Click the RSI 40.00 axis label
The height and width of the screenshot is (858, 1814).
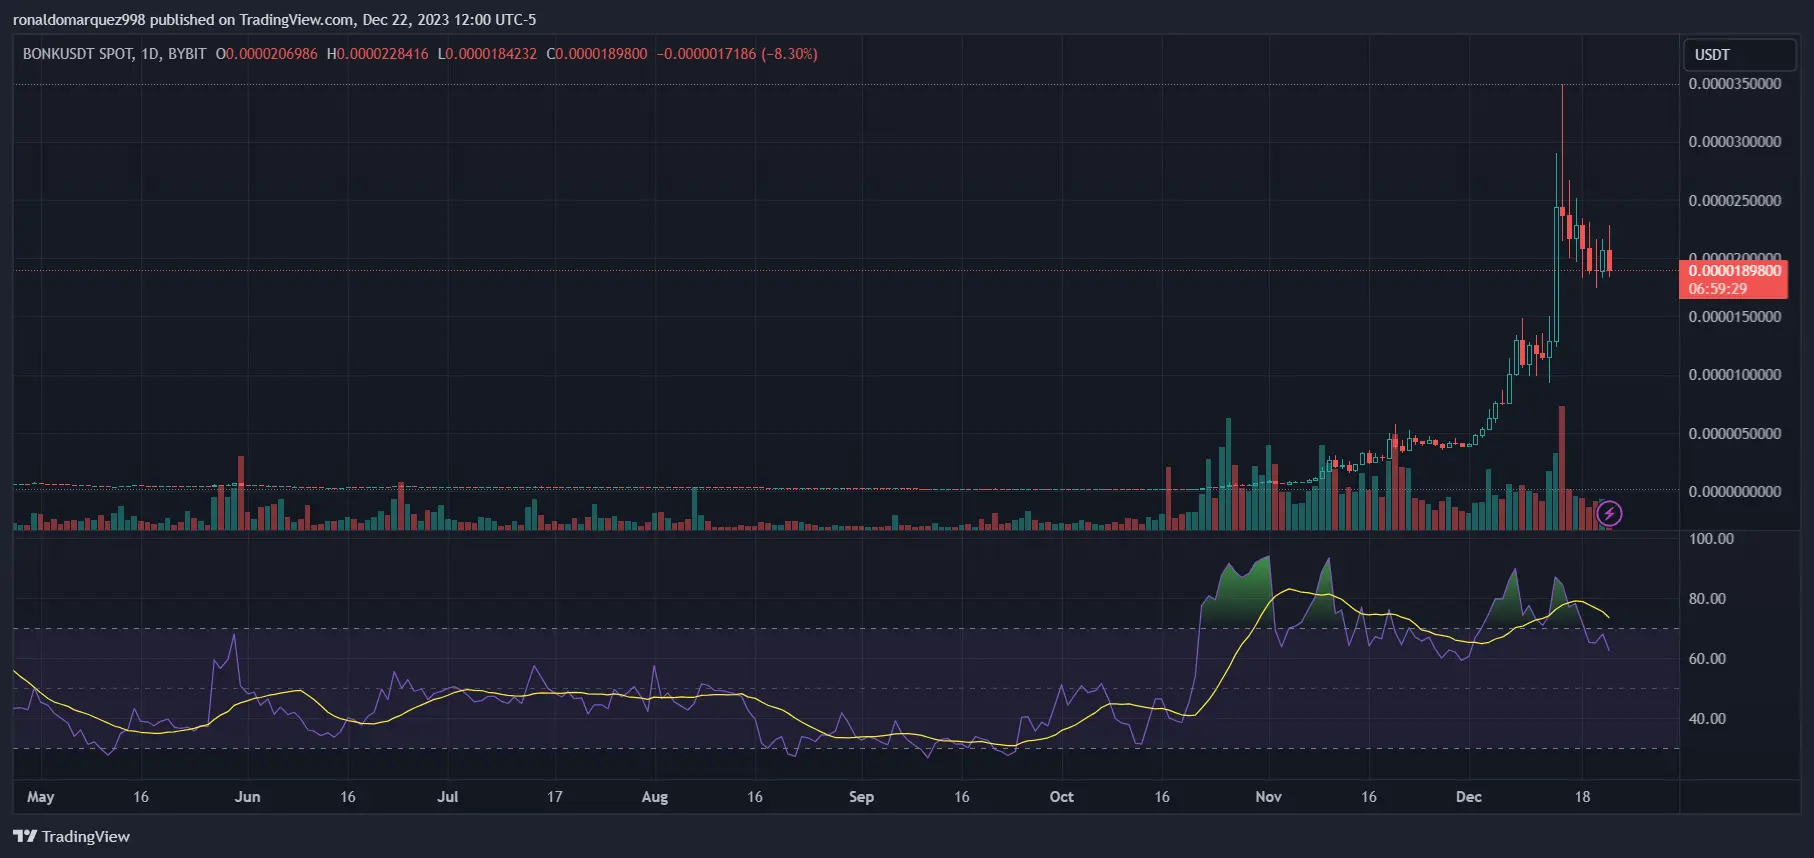pyautogui.click(x=1708, y=719)
